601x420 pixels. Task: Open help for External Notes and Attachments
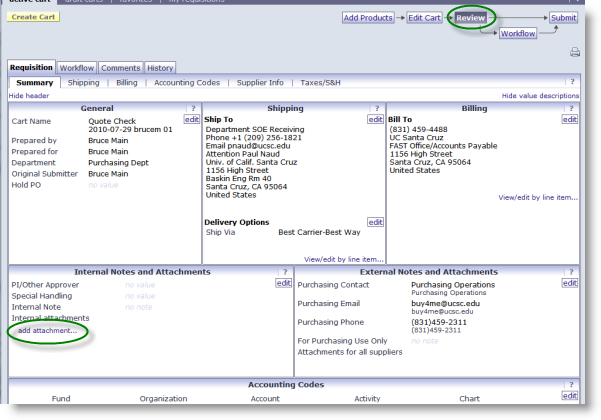coord(571,271)
